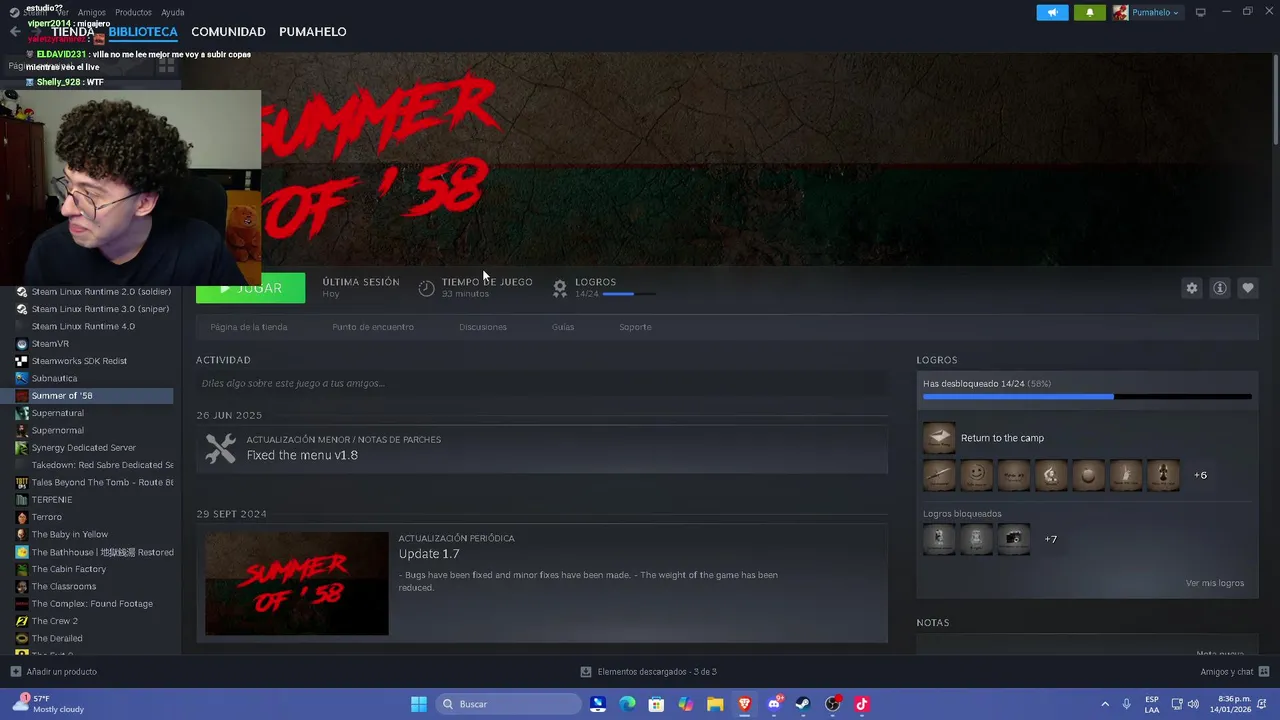1280x720 pixels.
Task: Click the activity comment input field
Action: [x=542, y=383]
